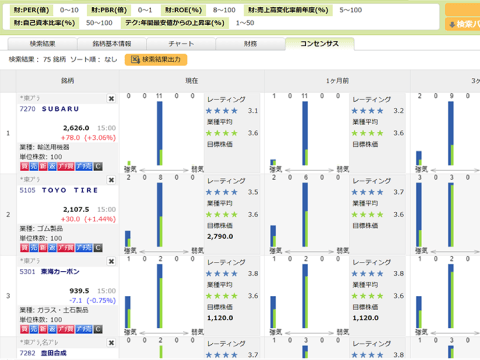Open the 7270 SUBARU stock link
The width and height of the screenshot is (480, 360).
pyautogui.click(x=49, y=109)
